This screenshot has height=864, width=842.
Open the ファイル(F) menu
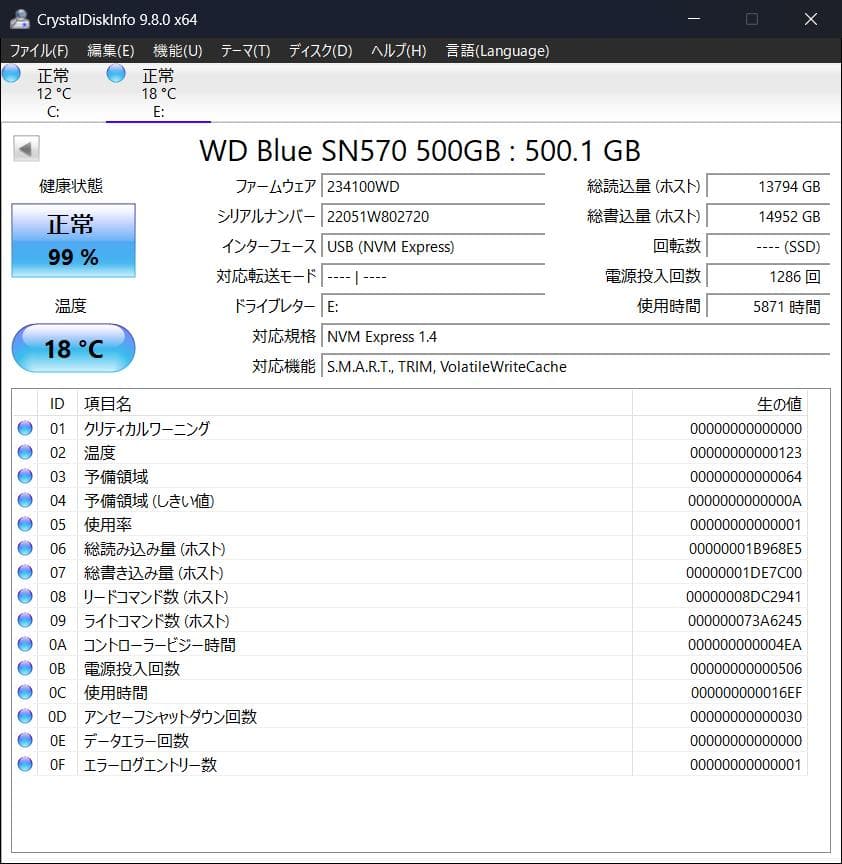pyautogui.click(x=39, y=51)
